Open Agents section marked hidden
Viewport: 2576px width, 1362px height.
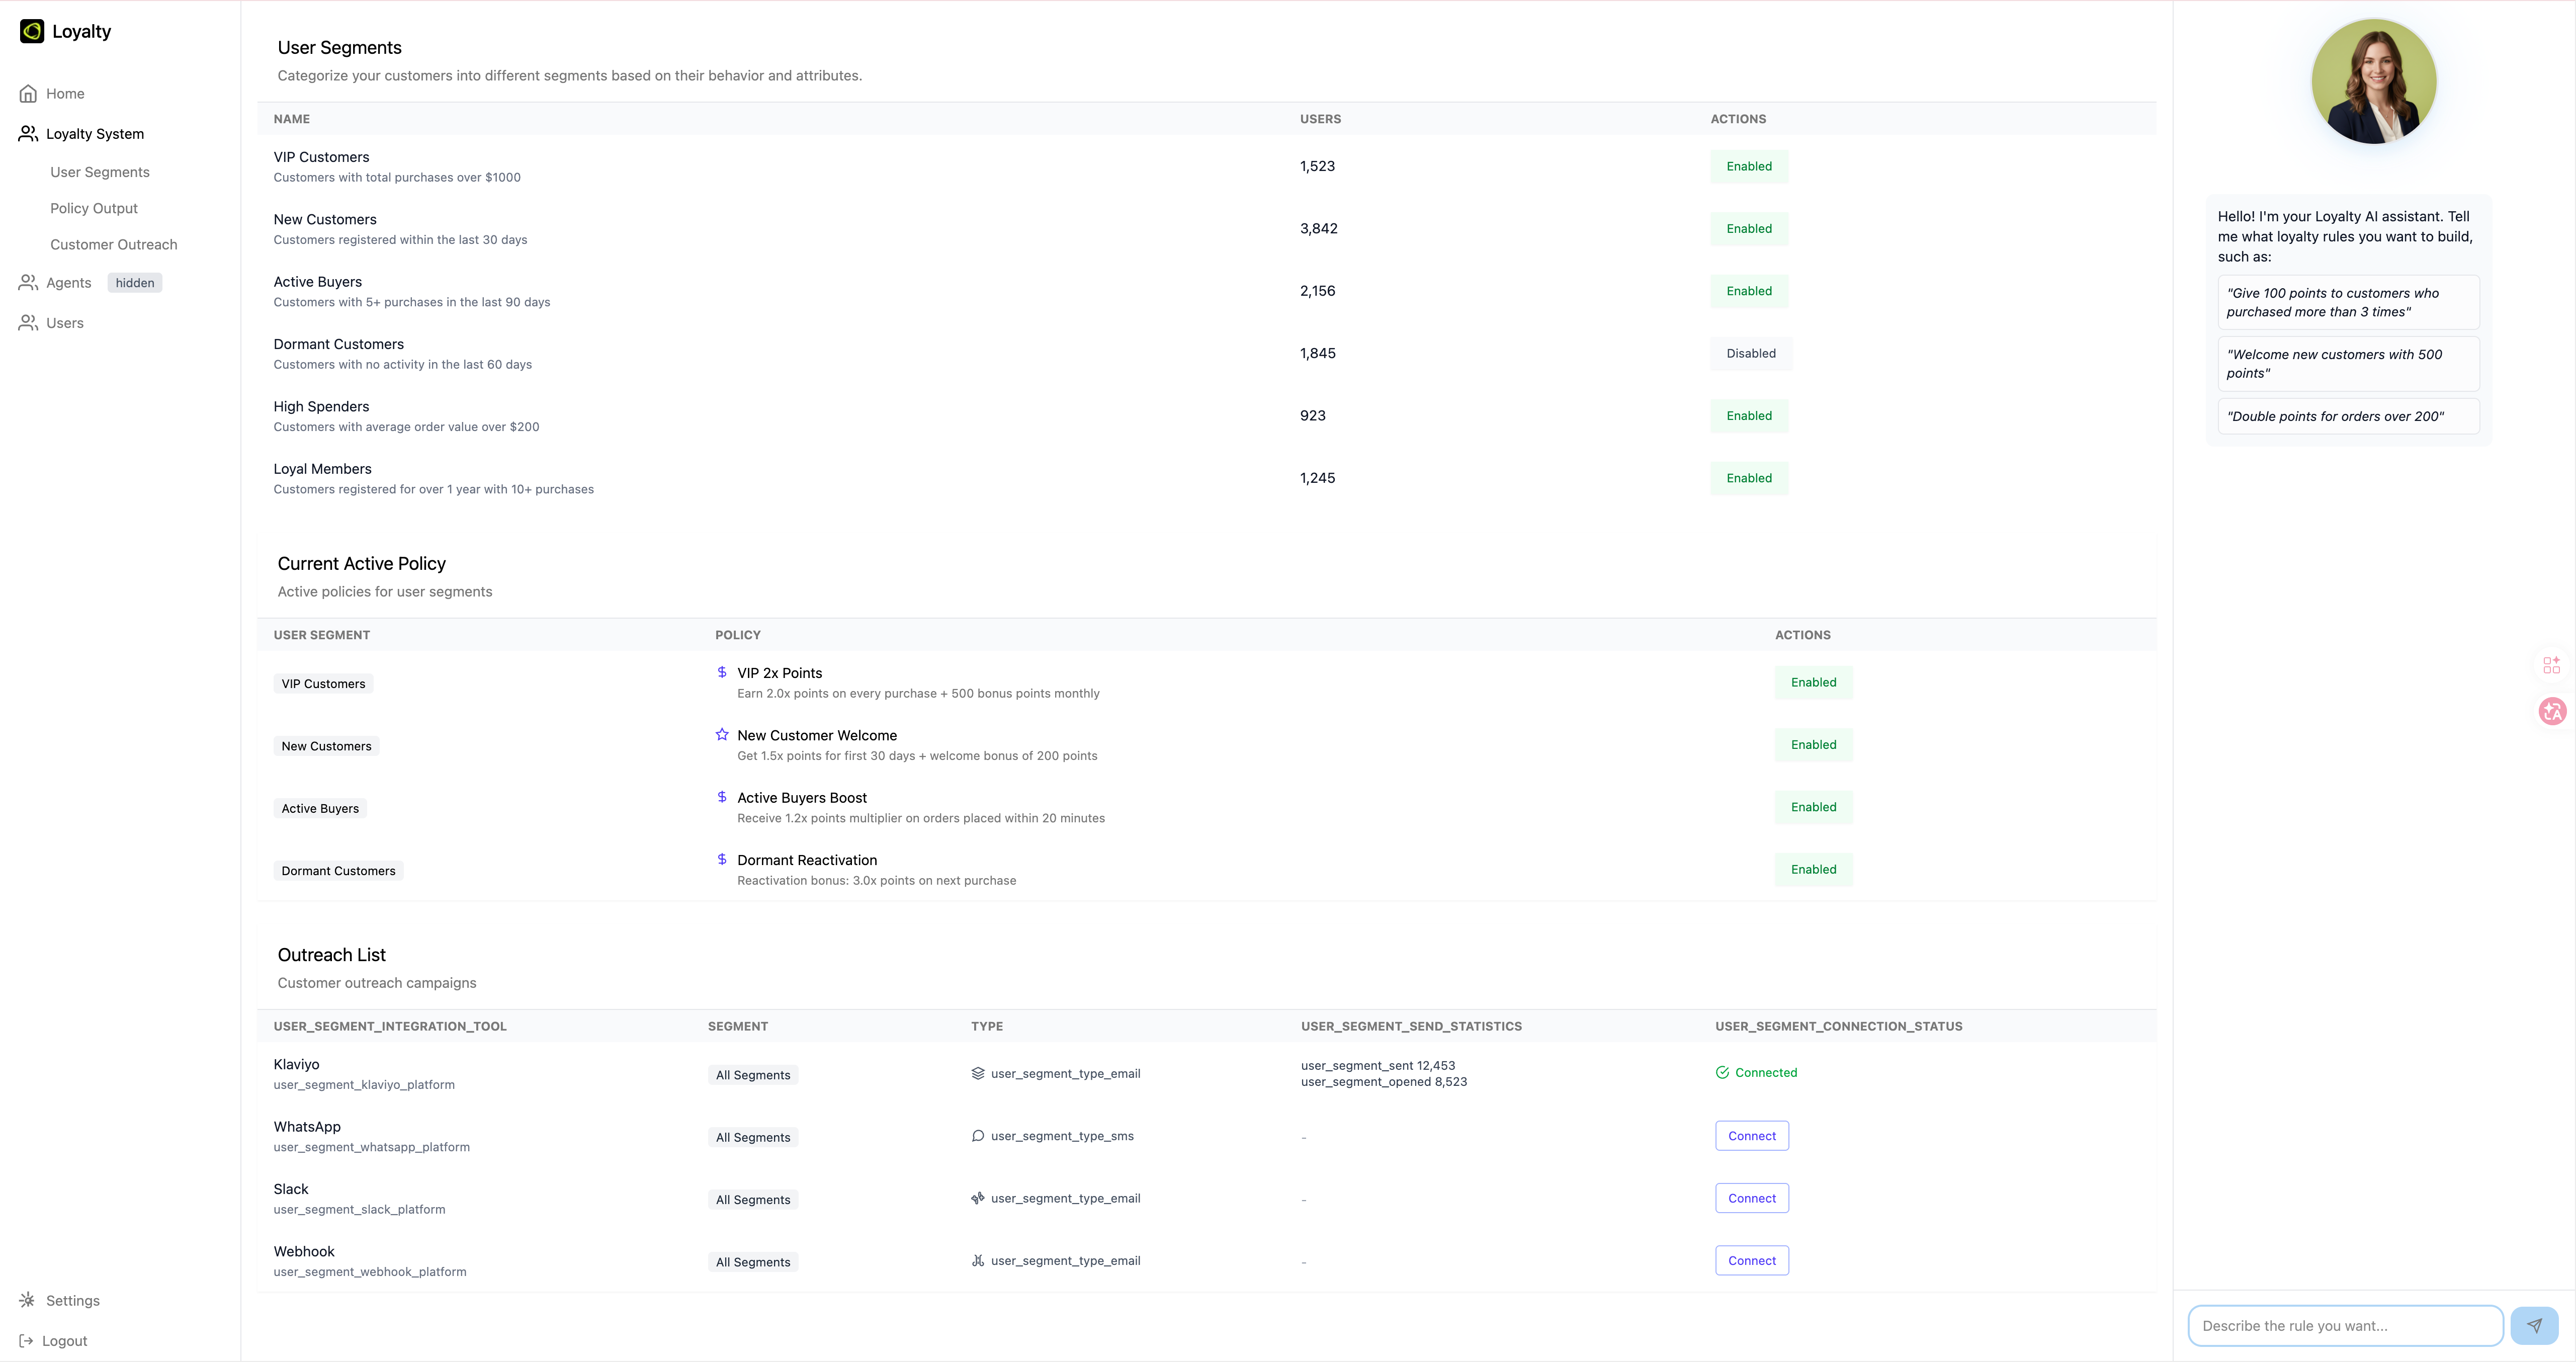pyautogui.click(x=69, y=283)
